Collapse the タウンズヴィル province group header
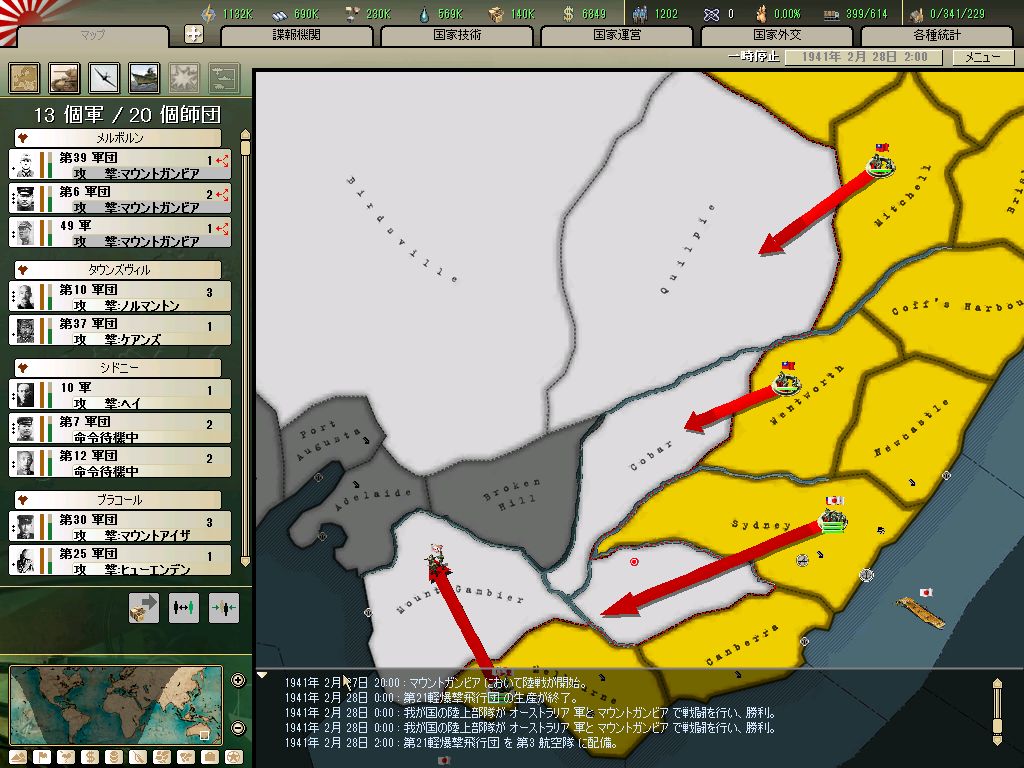The width and height of the screenshot is (1024, 768). tap(118, 270)
